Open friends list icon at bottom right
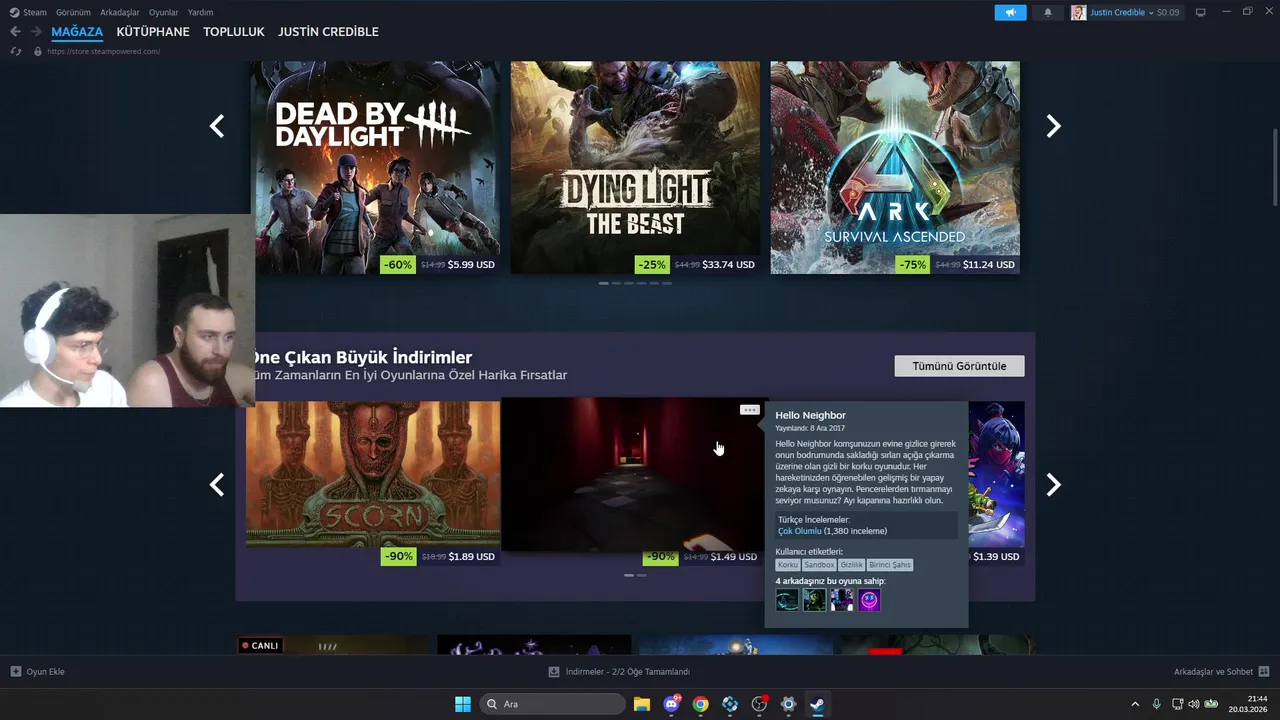Screen dimensions: 1280x720 pos(1264,672)
